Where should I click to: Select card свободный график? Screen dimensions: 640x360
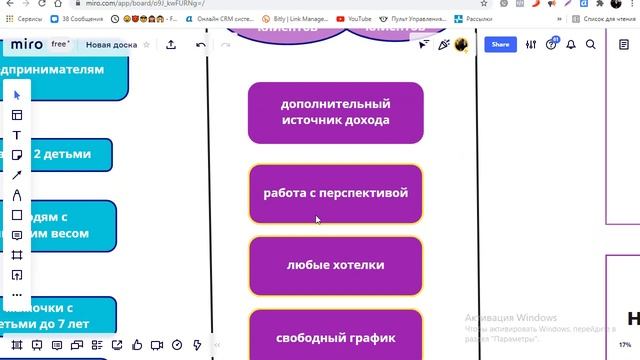(x=336, y=335)
